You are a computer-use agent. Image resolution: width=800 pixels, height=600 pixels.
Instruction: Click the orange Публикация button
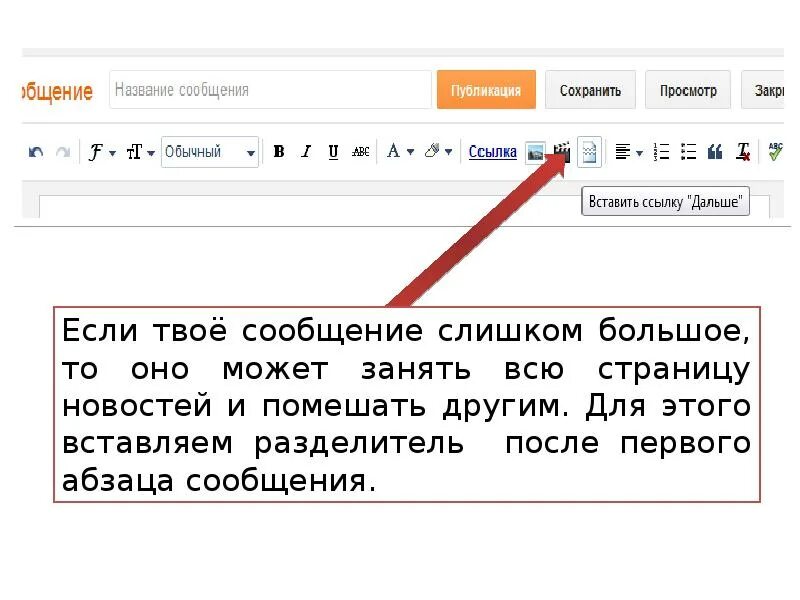[486, 90]
